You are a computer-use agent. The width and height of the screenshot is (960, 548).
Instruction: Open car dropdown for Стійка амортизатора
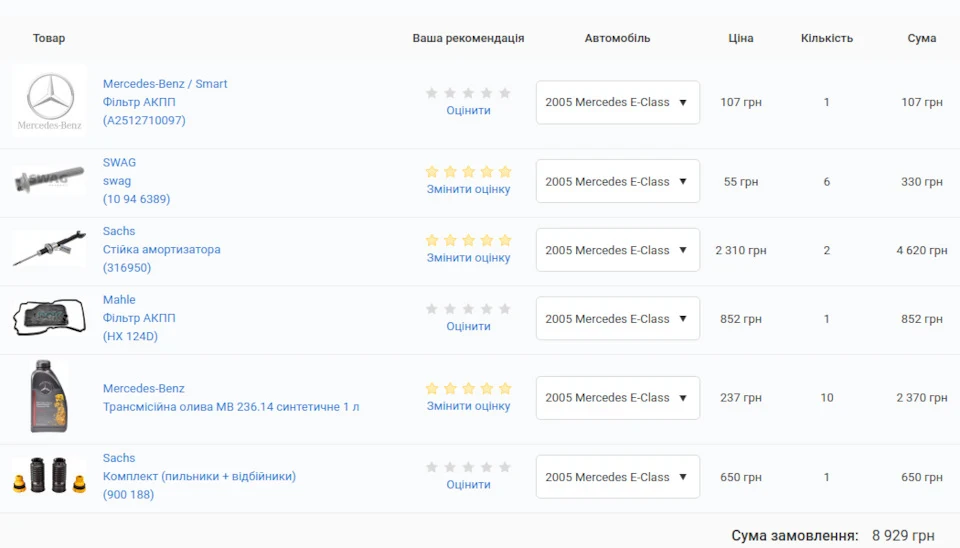618,250
